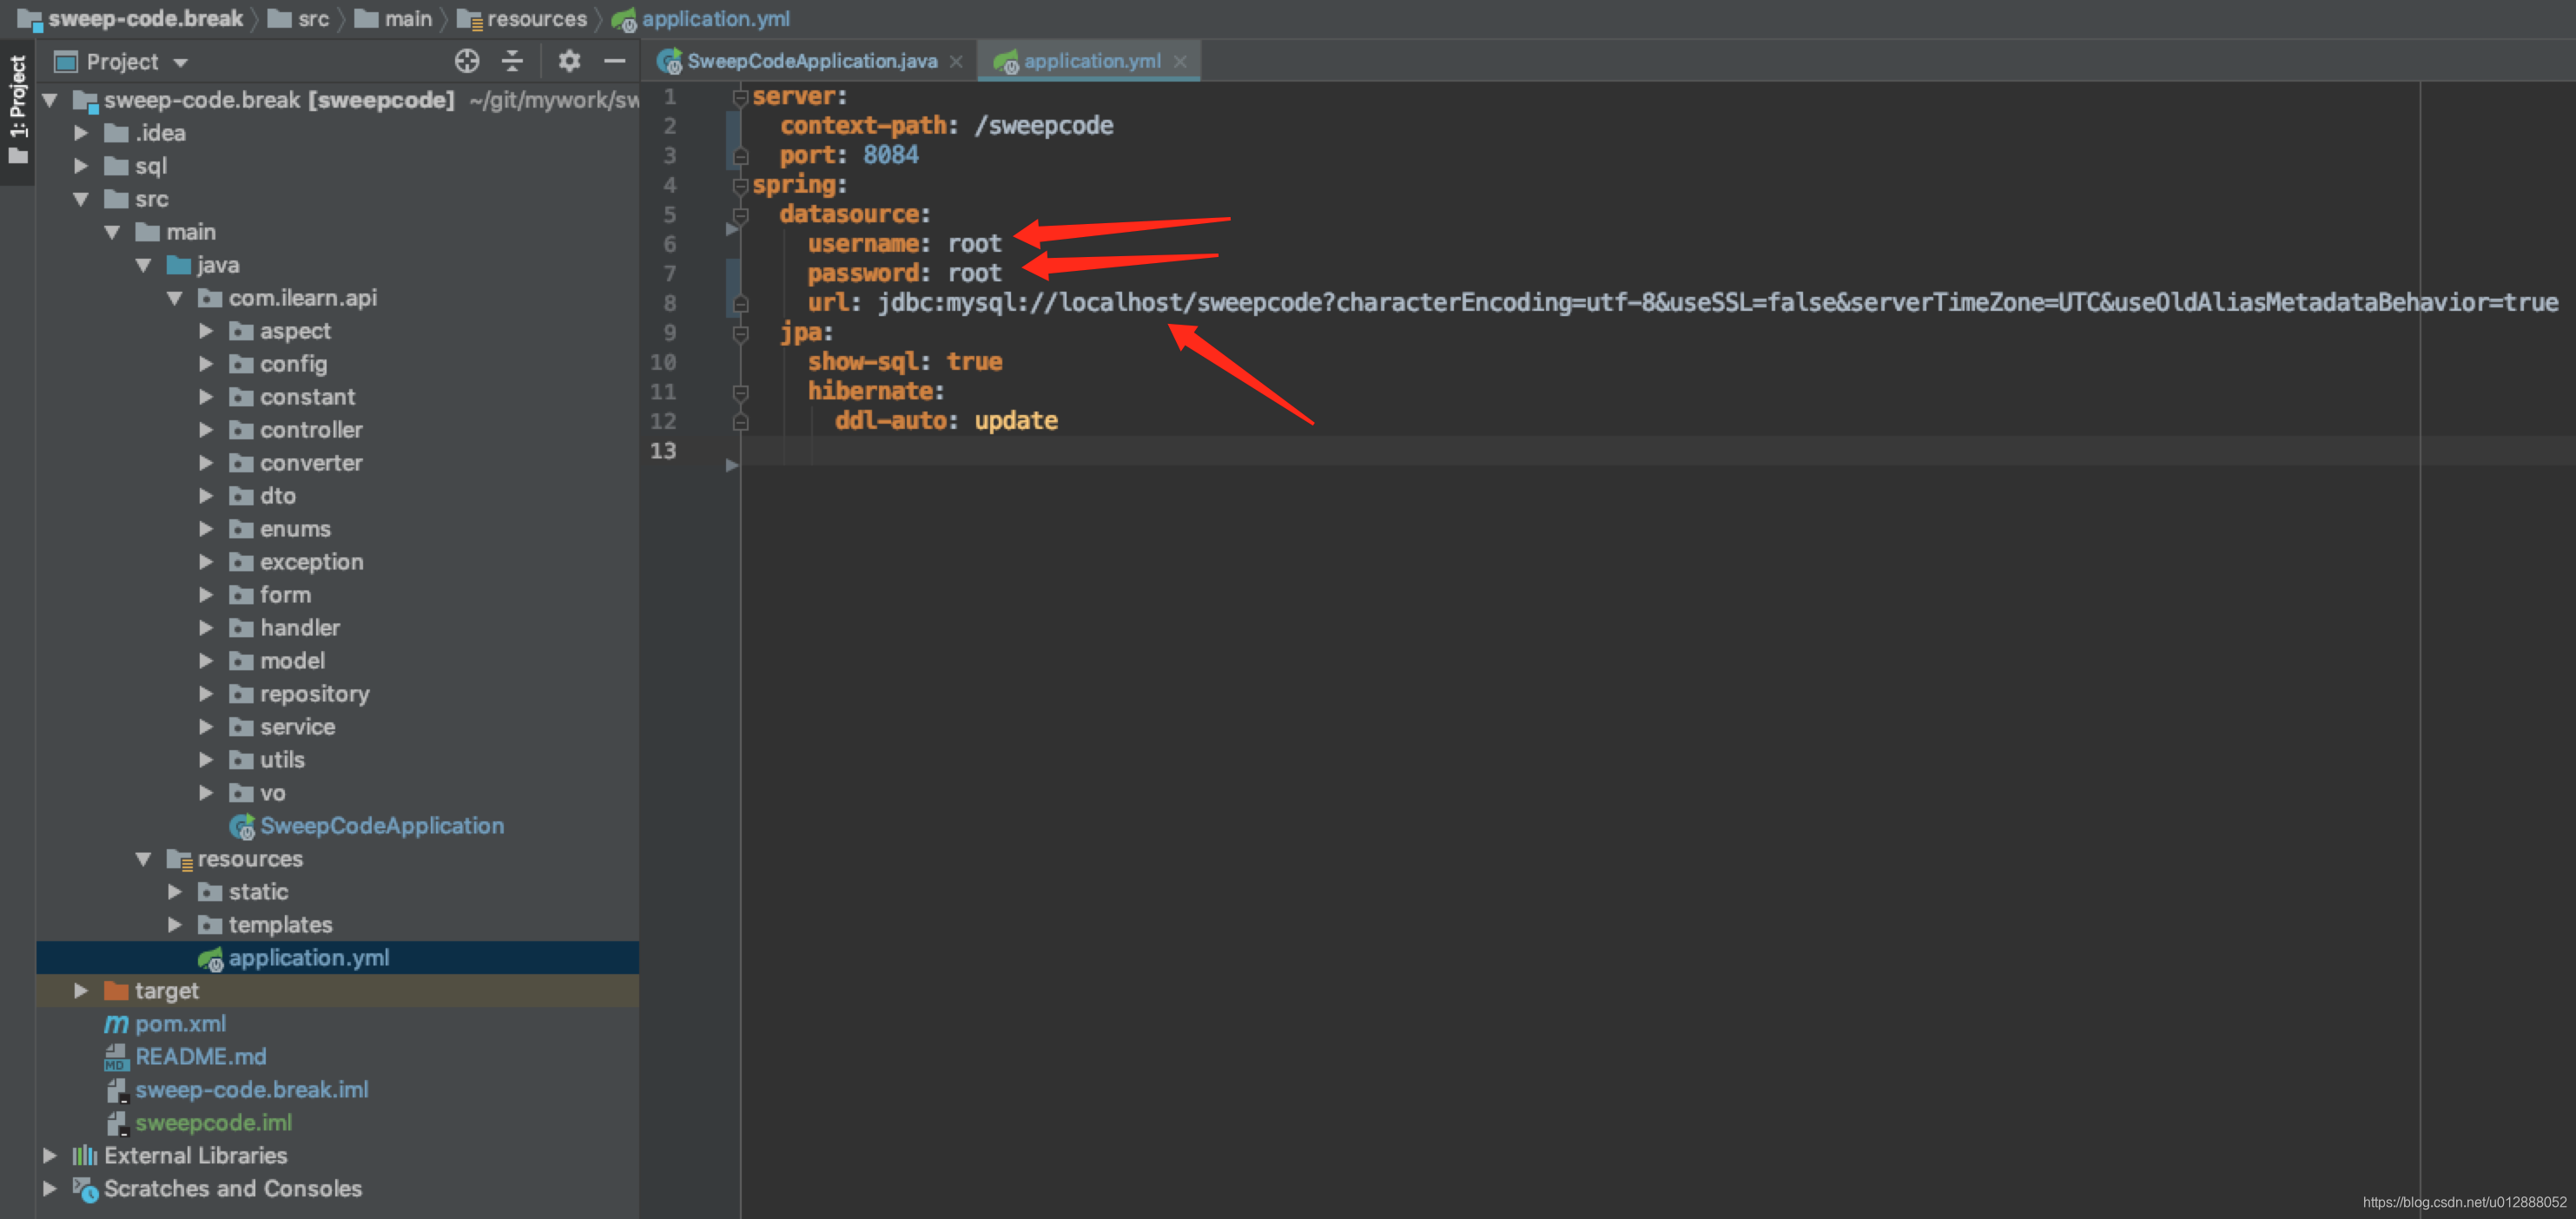The width and height of the screenshot is (2576, 1219).
Task: Select the controller package folder icon
Action: pyautogui.click(x=241, y=430)
